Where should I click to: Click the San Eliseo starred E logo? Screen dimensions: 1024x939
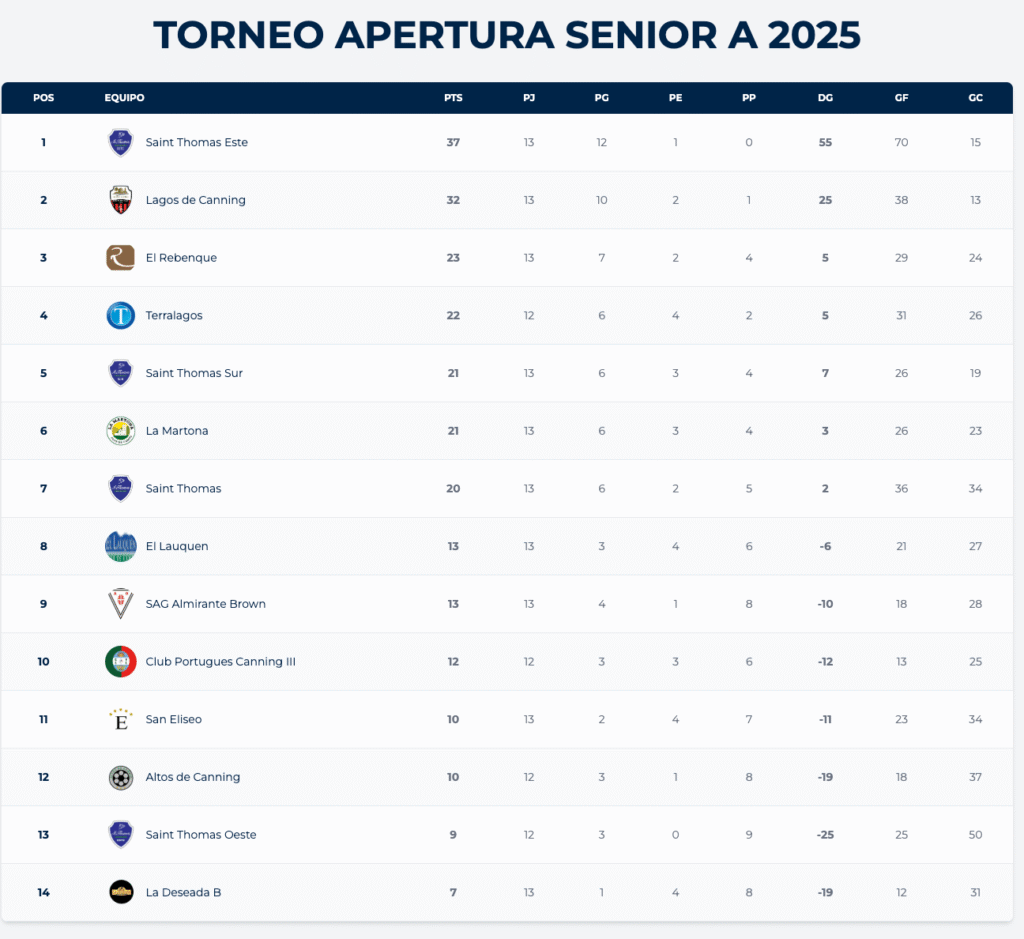pyautogui.click(x=121, y=719)
